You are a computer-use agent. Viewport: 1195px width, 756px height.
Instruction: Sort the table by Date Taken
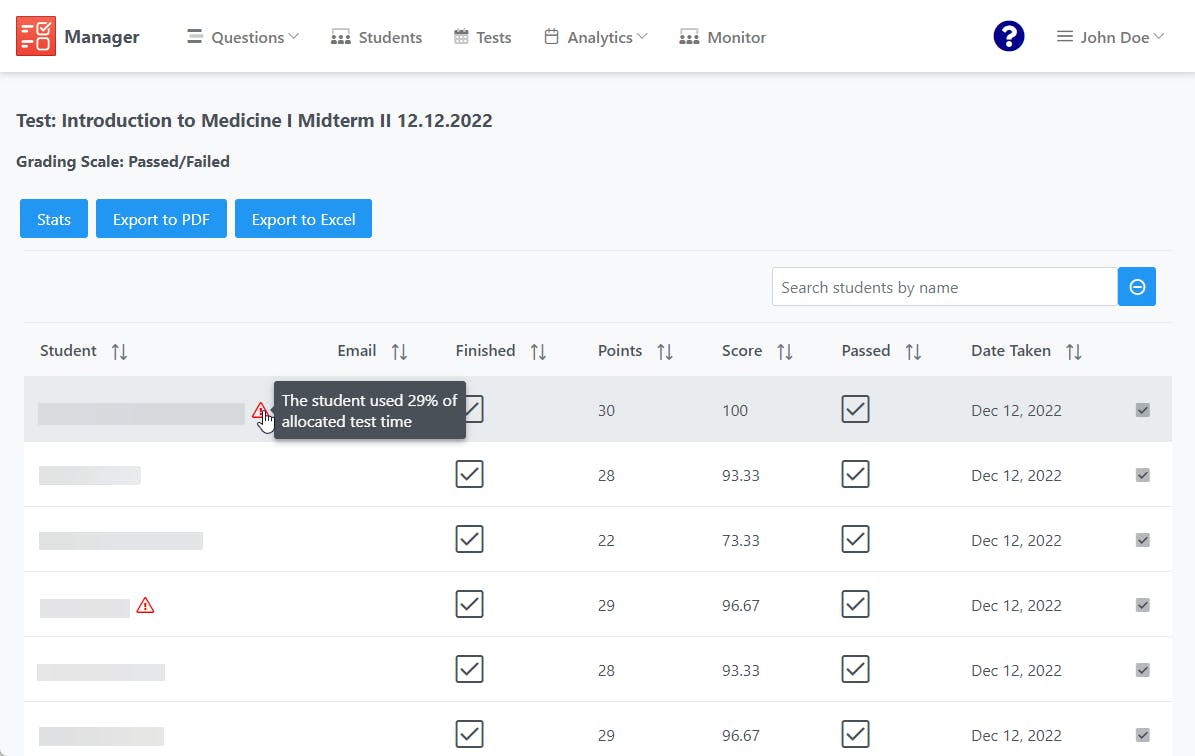[1074, 351]
